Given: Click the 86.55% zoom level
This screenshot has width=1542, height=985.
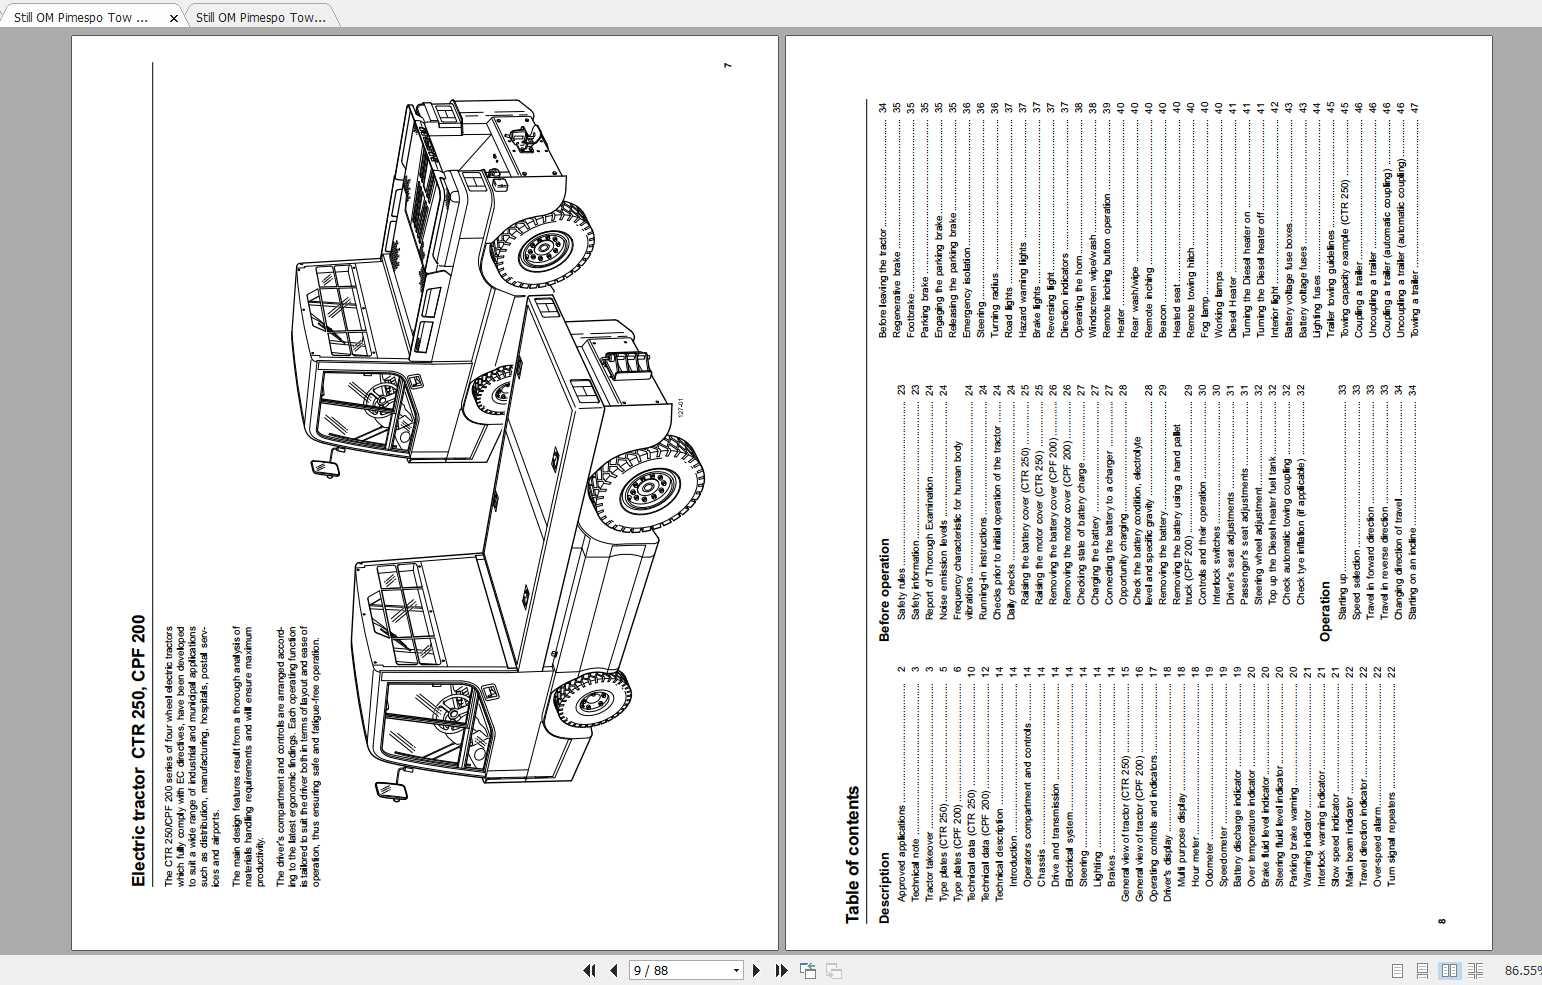Looking at the screenshot, I should coord(1522,970).
